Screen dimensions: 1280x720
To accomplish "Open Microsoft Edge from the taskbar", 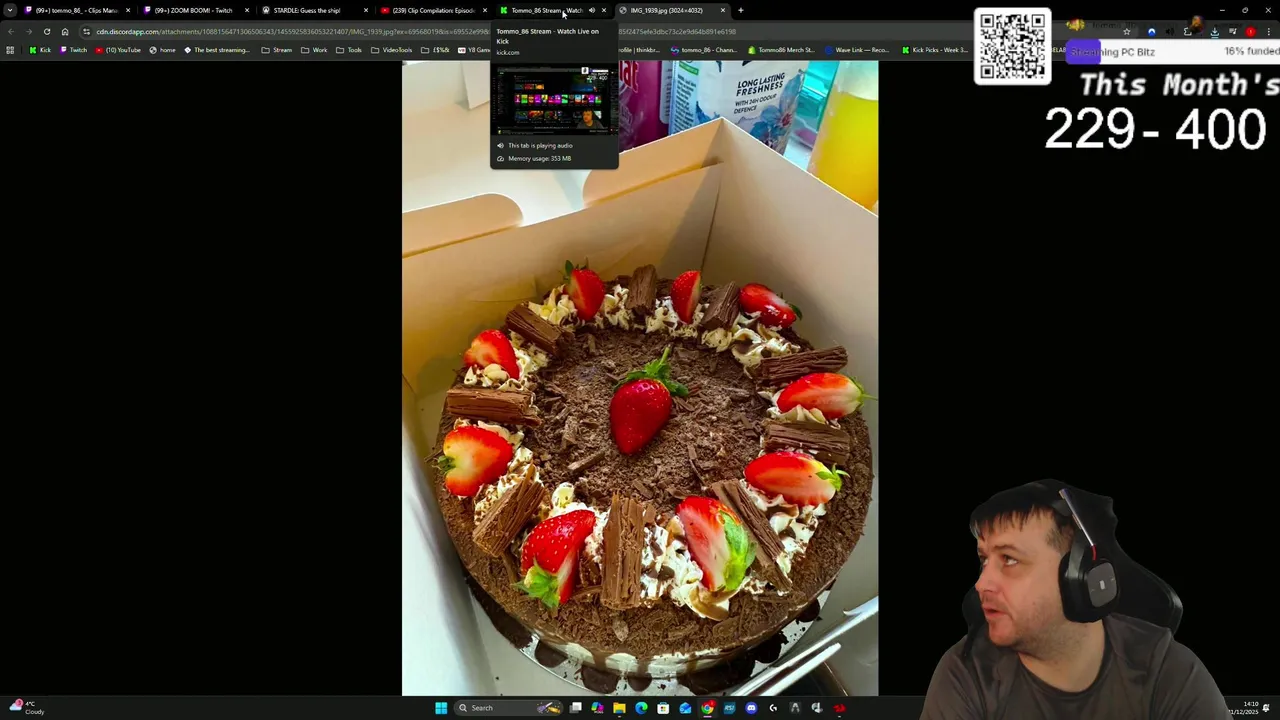I will [641, 708].
